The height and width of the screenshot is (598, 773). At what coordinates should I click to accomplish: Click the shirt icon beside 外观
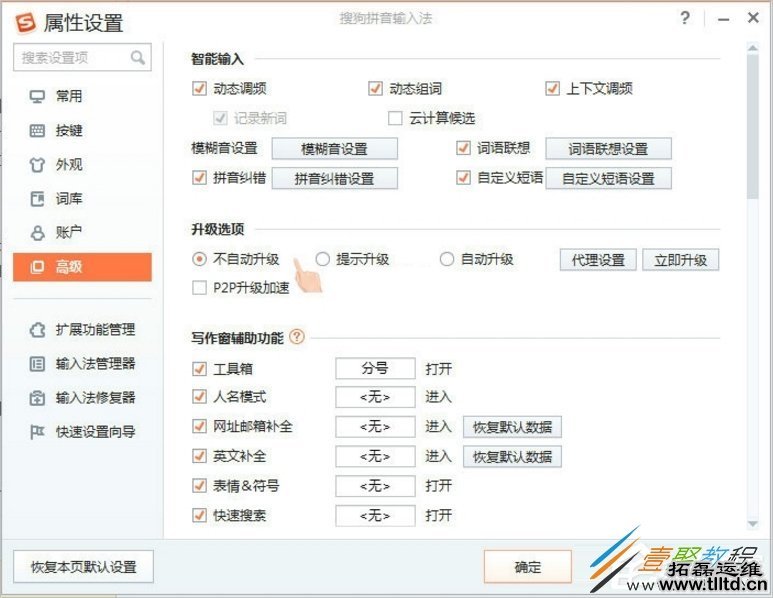pyautogui.click(x=37, y=165)
